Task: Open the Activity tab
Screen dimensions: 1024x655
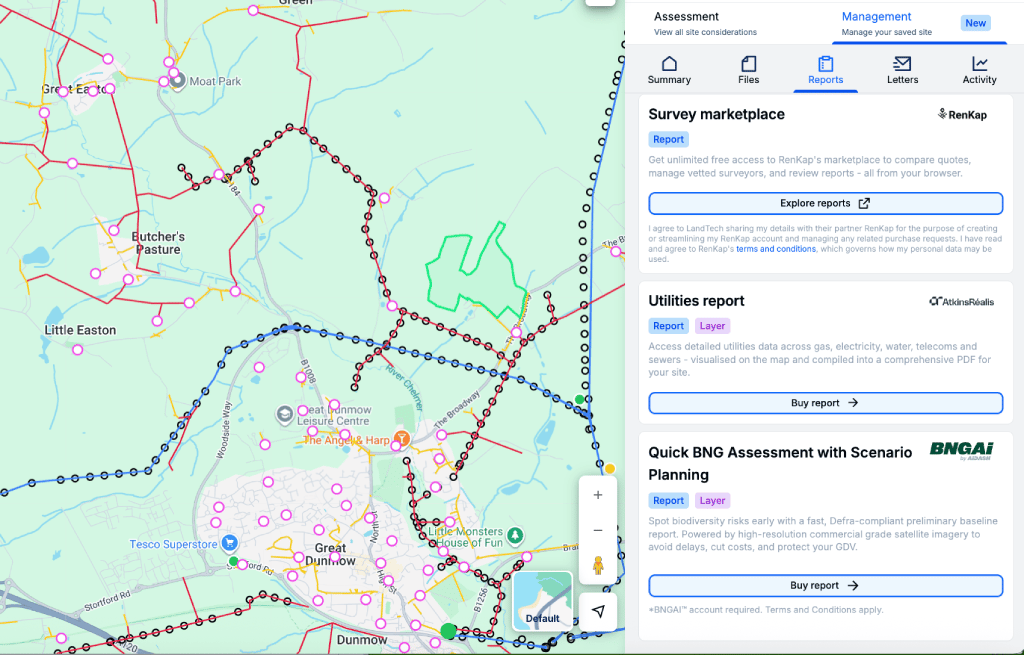Action: (979, 70)
